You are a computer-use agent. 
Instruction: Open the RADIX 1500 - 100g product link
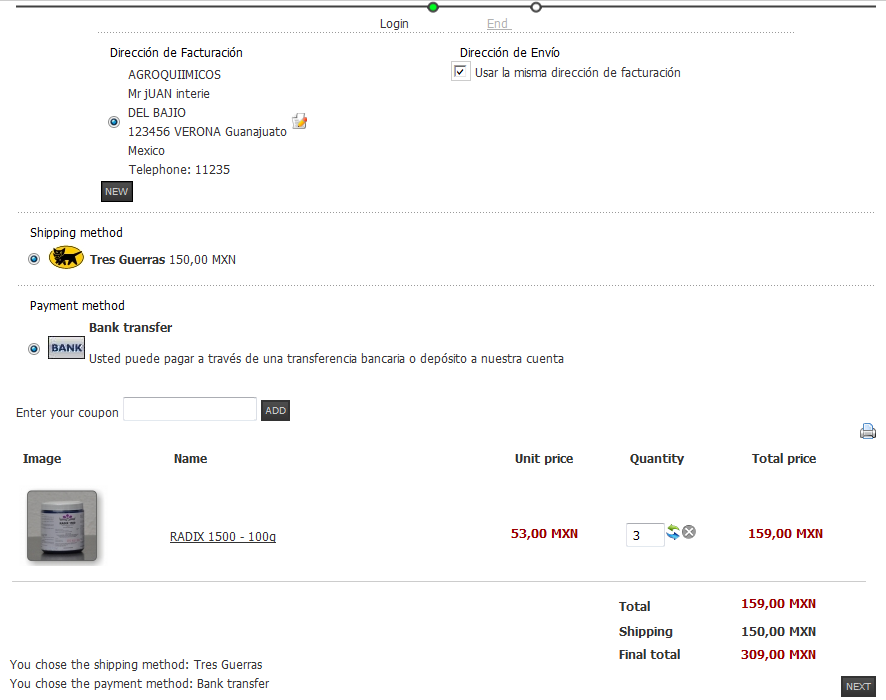[223, 537]
